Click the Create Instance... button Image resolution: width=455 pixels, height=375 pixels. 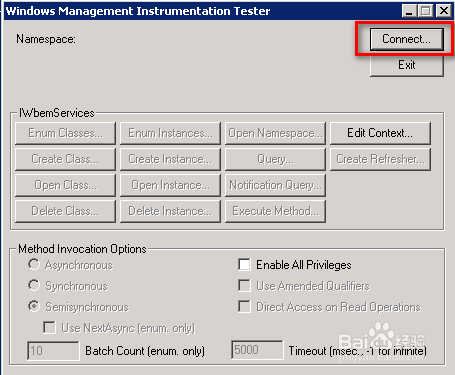click(x=170, y=159)
